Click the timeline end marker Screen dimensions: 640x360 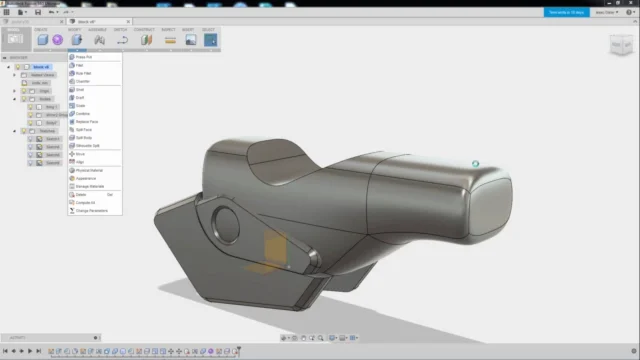coord(239,350)
